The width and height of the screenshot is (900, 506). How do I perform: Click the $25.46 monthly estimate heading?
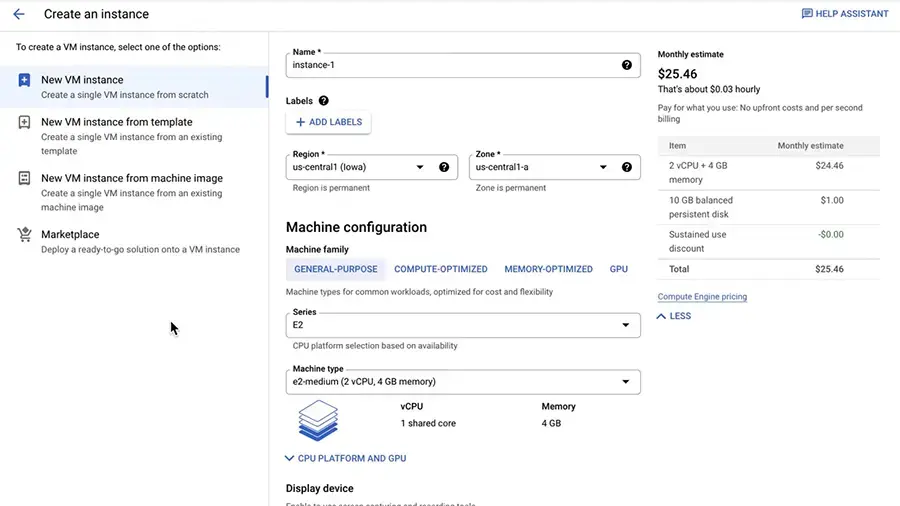pos(677,74)
